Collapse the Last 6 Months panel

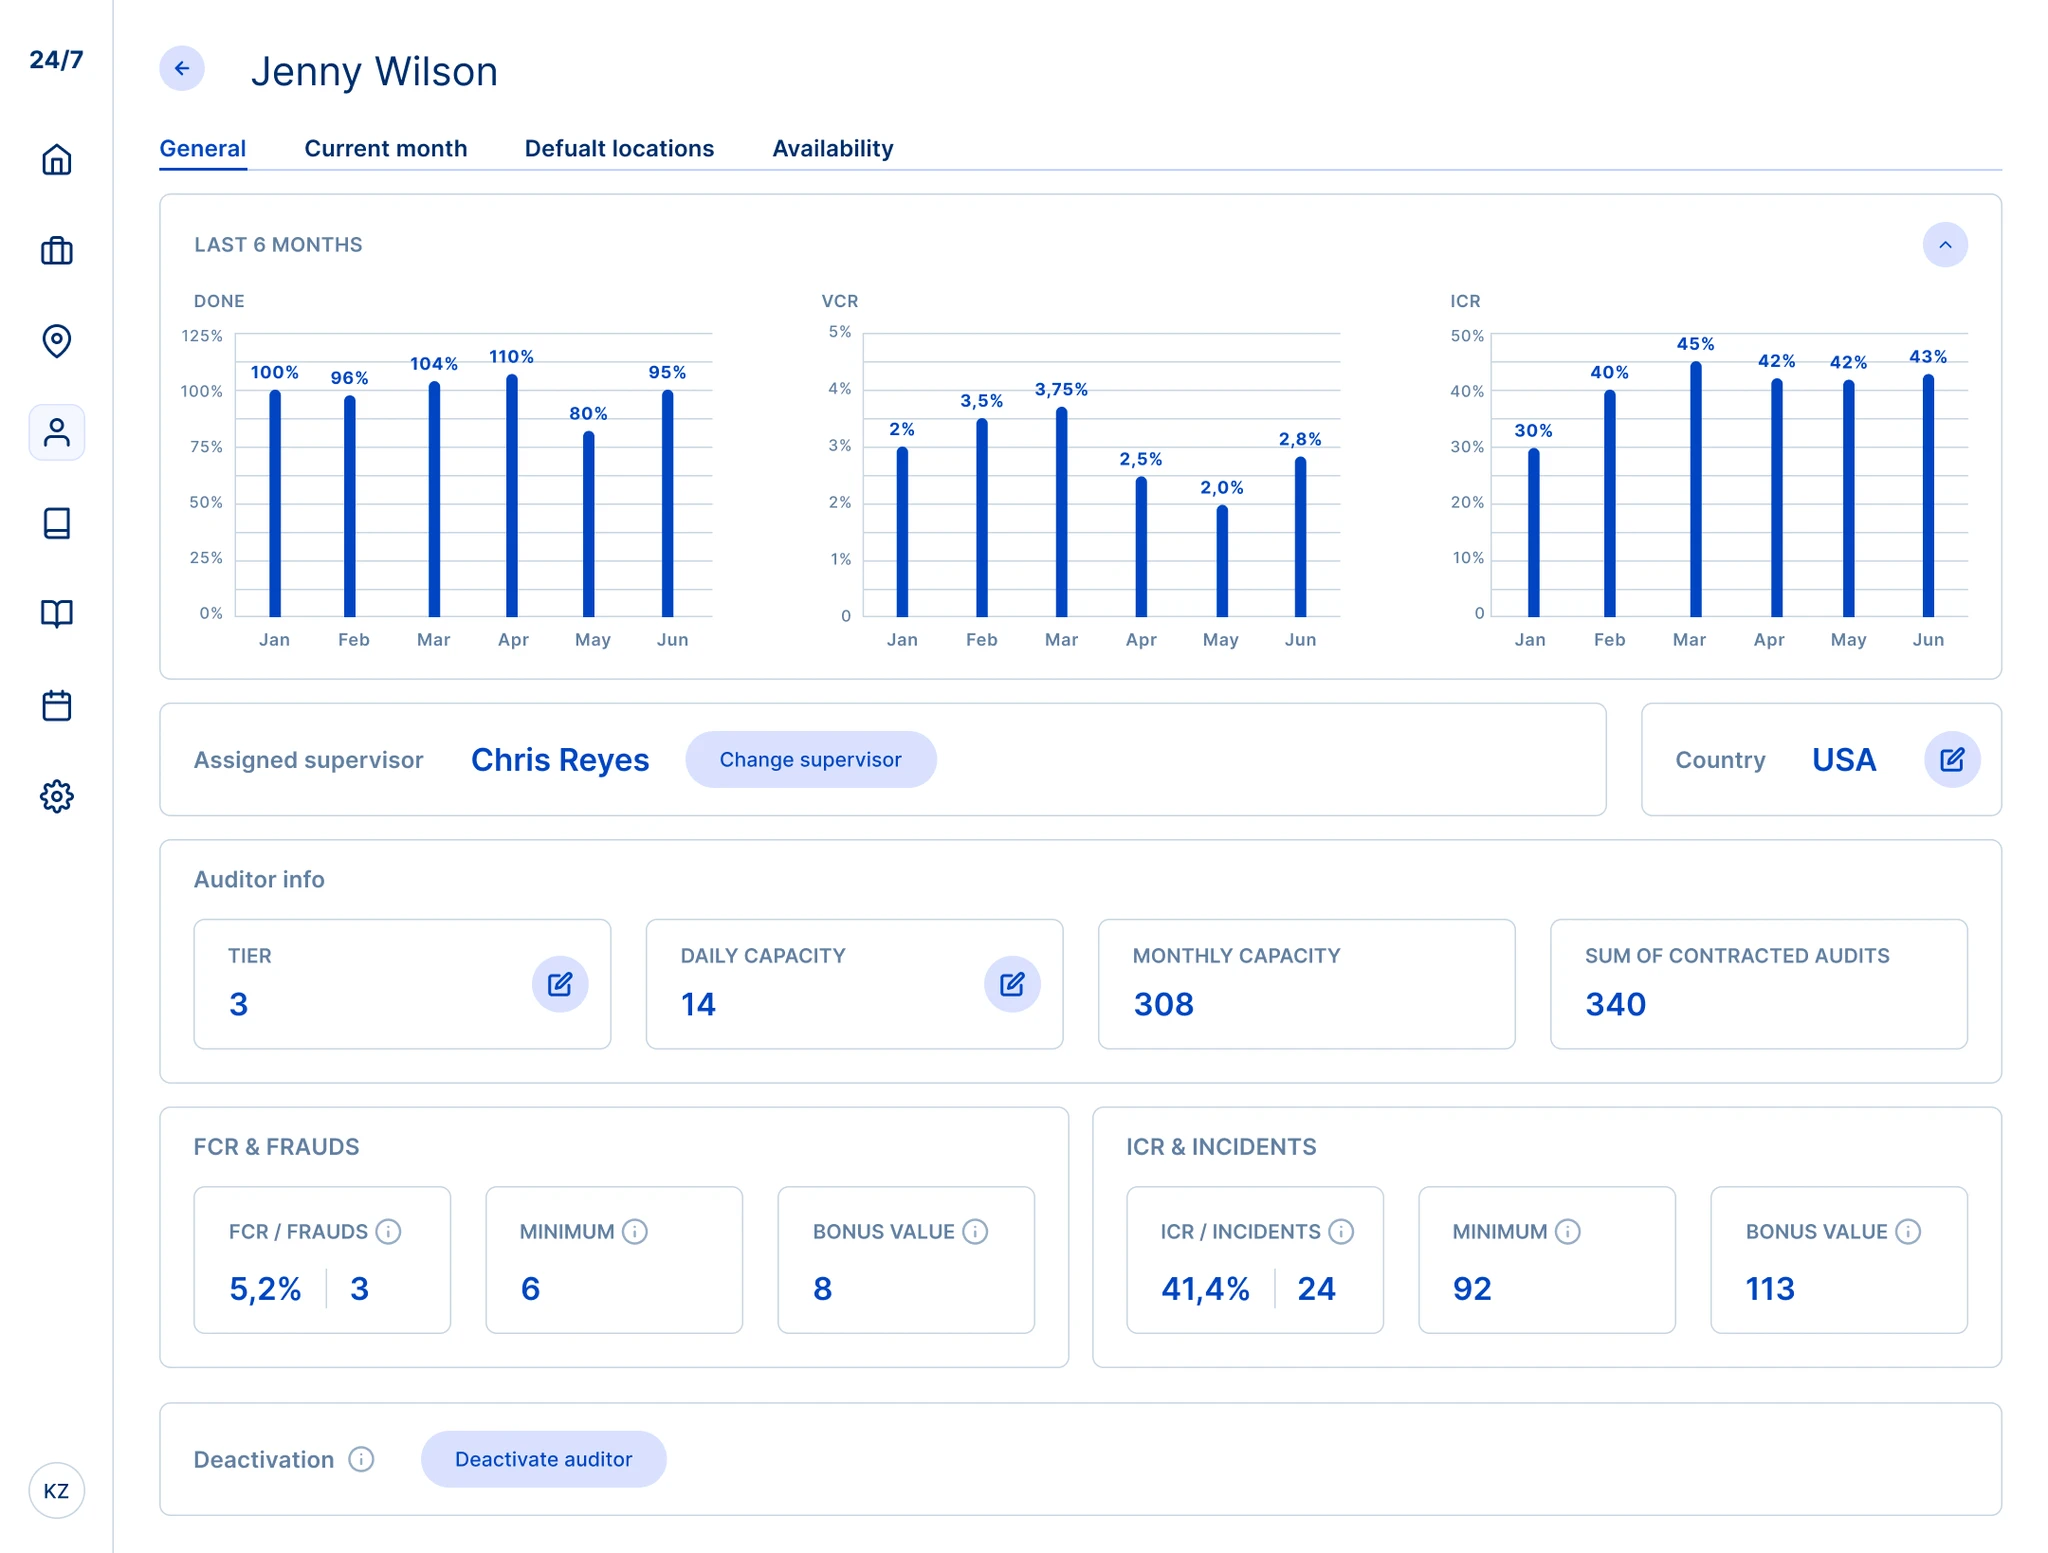[1944, 245]
